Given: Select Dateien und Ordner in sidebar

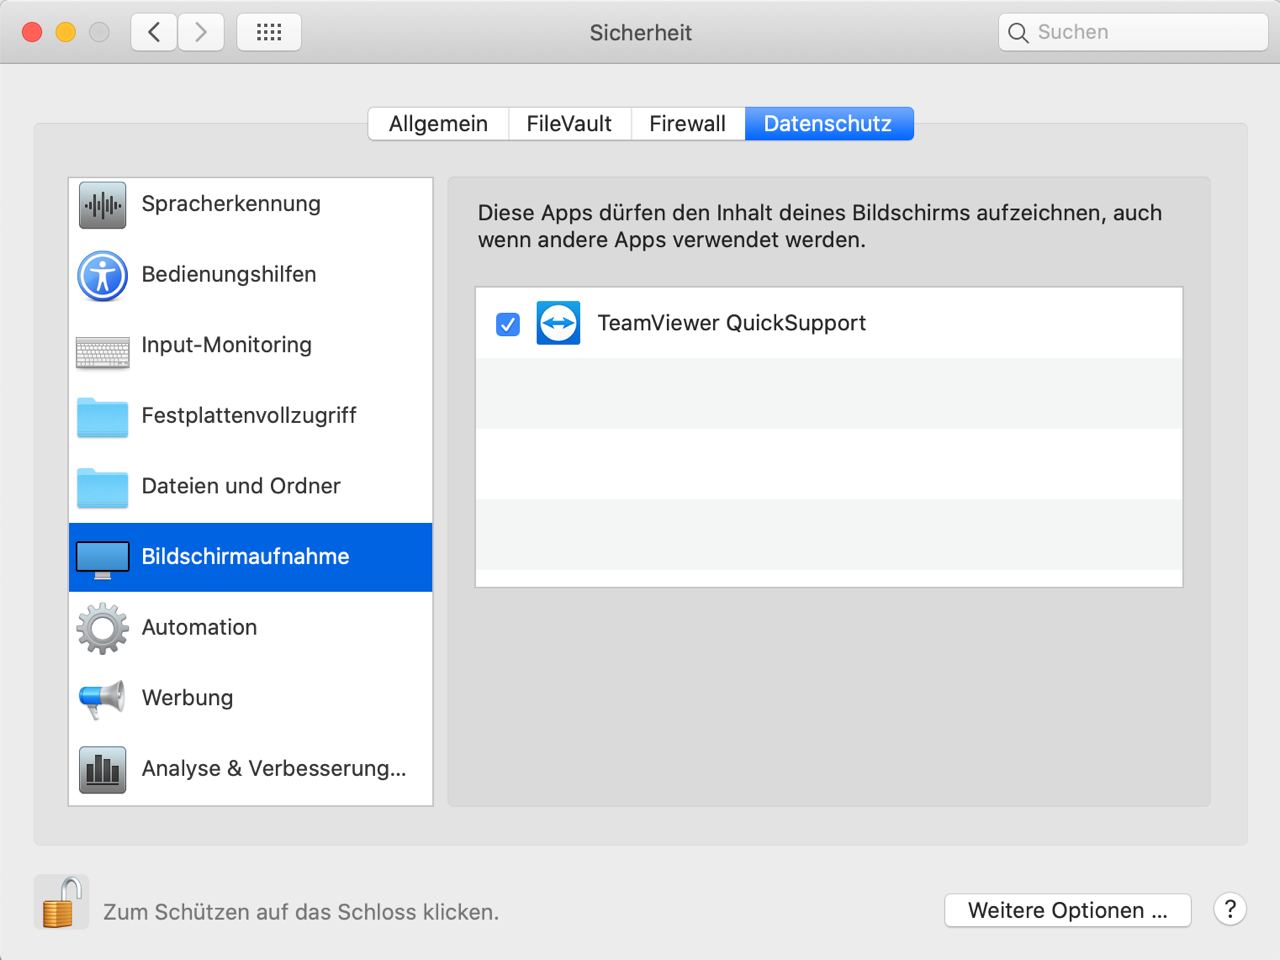Looking at the screenshot, I should (x=241, y=486).
